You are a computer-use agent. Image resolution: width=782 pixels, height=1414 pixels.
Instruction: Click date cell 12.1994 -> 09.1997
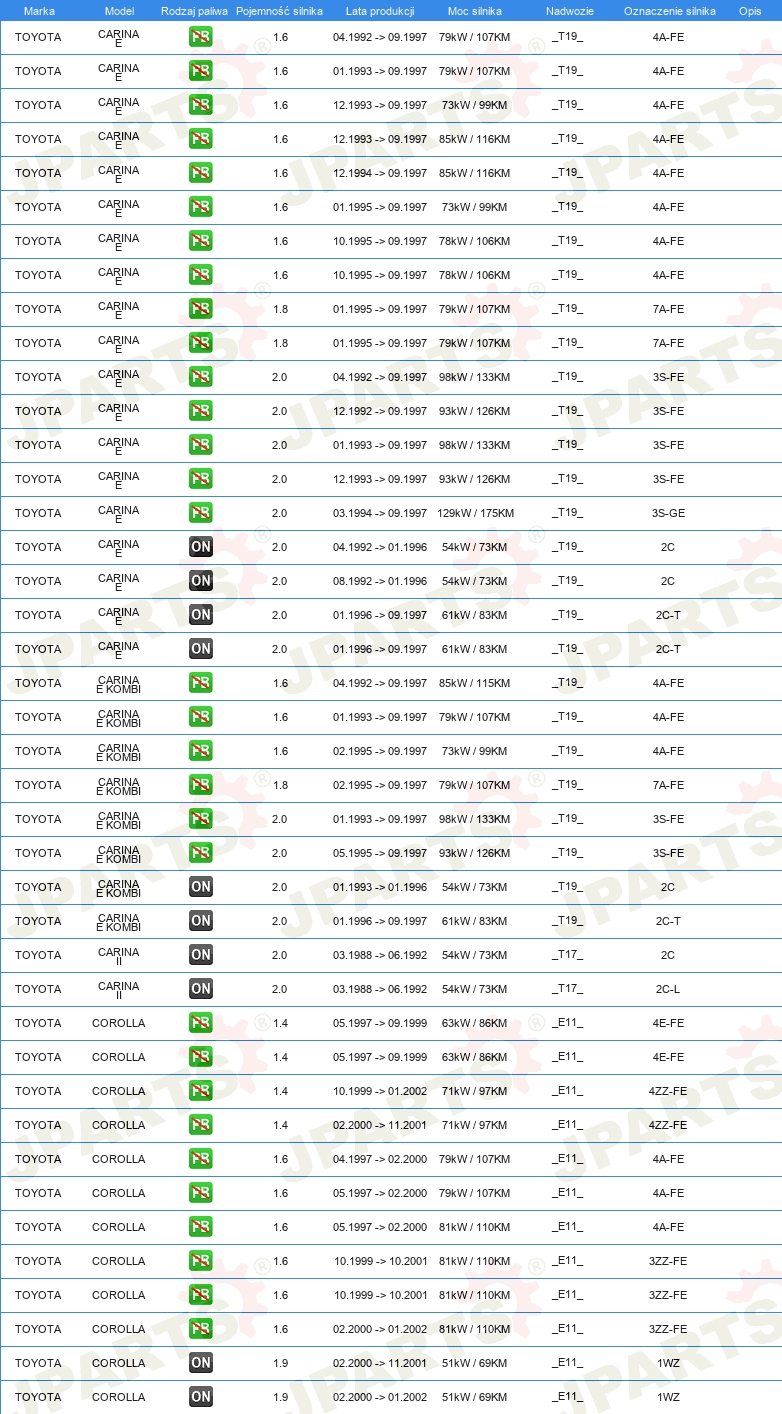pos(380,173)
